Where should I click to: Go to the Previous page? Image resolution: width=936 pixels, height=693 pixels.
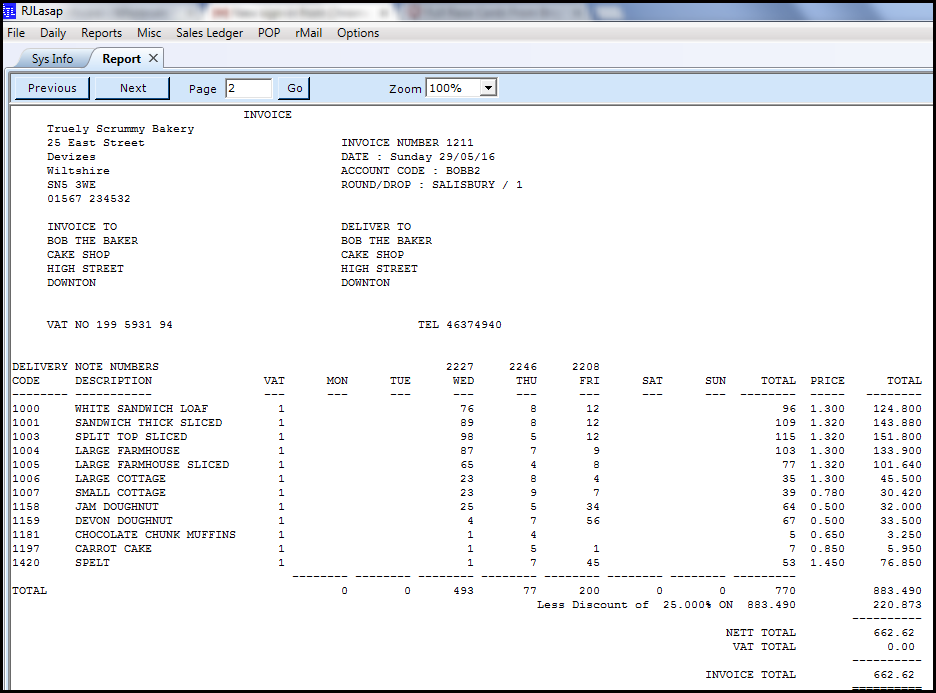(52, 88)
